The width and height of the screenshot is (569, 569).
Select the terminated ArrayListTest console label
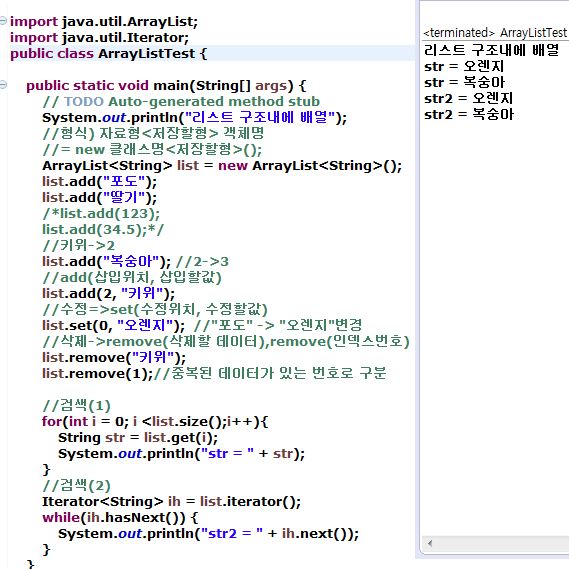click(x=495, y=33)
